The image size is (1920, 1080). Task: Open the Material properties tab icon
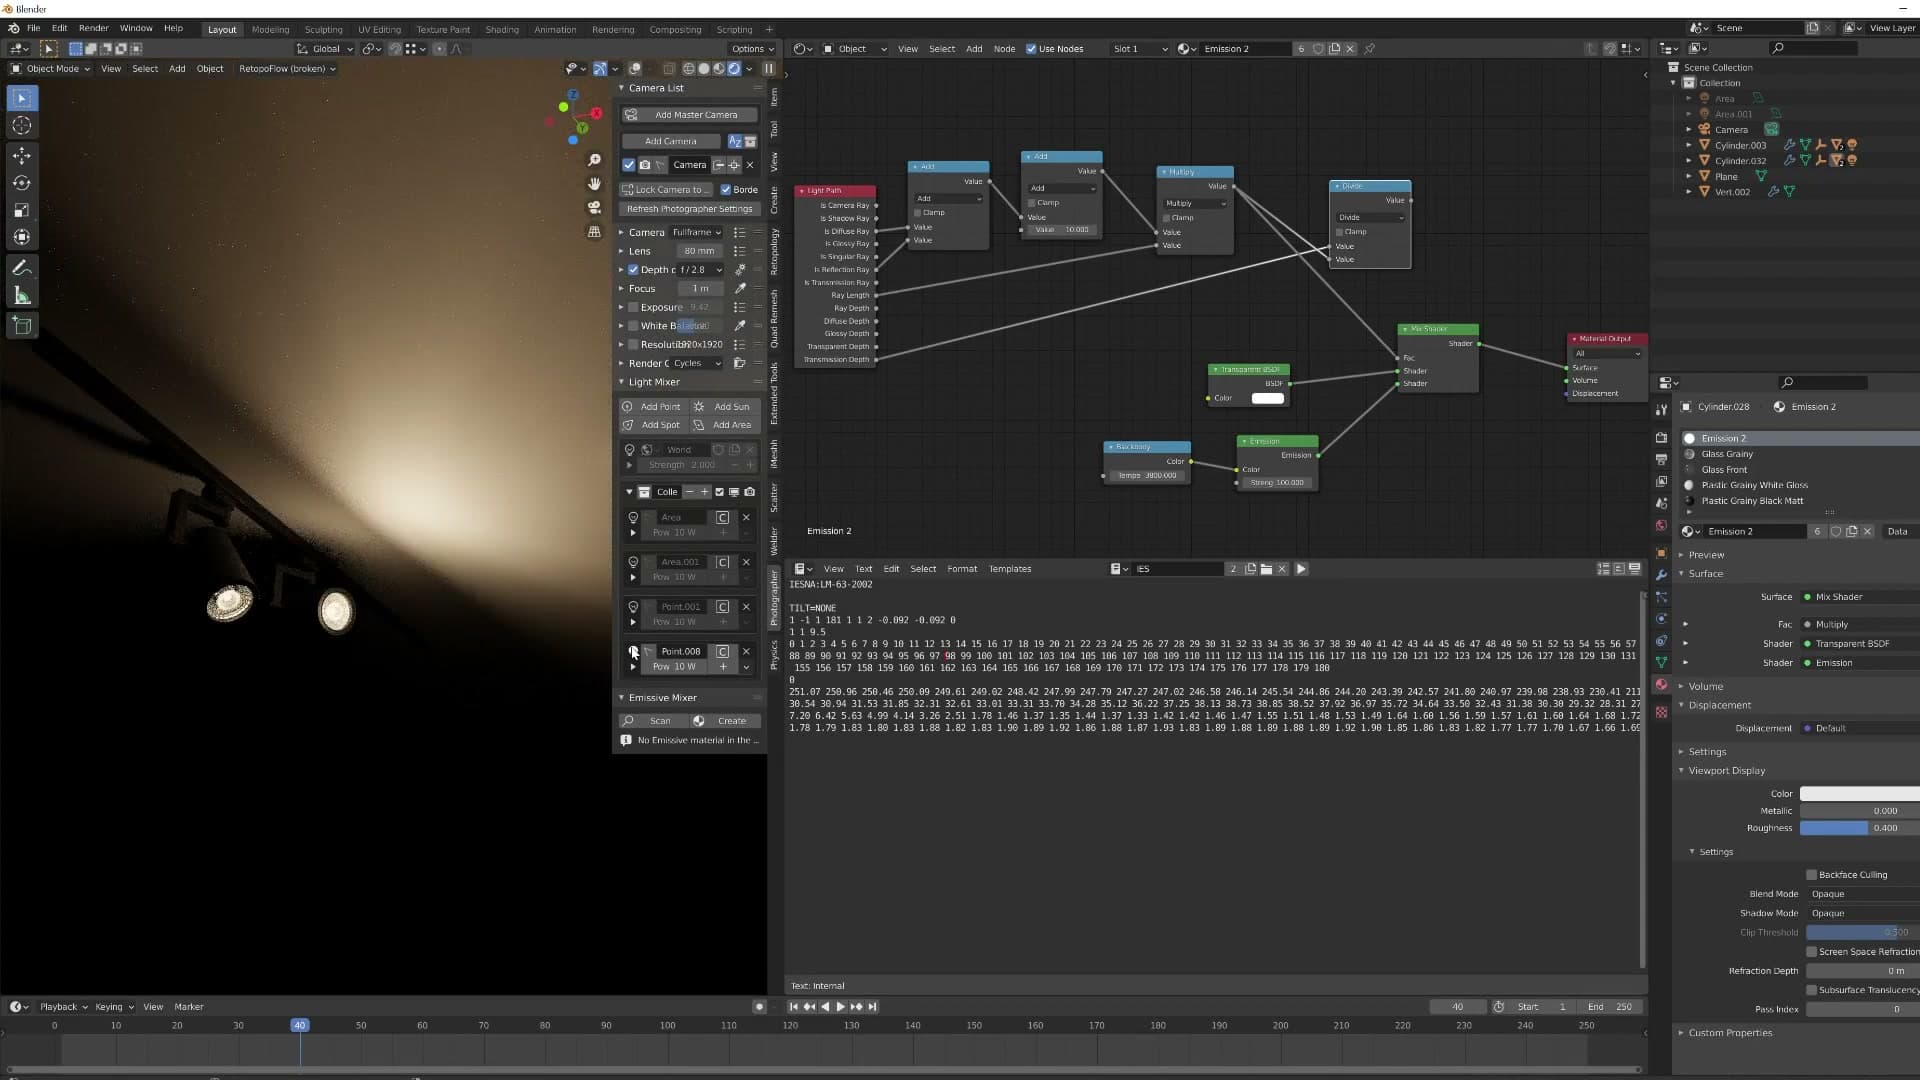point(1661,685)
